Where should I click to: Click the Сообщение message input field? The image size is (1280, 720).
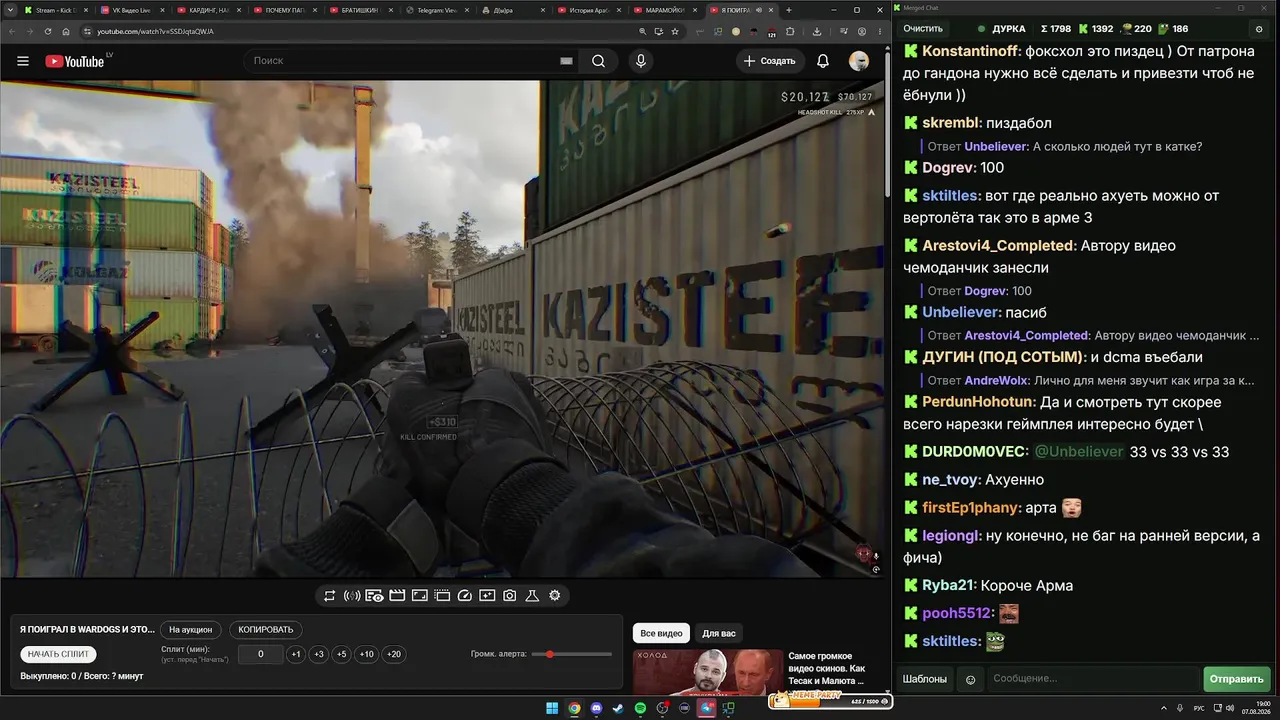(x=1092, y=679)
